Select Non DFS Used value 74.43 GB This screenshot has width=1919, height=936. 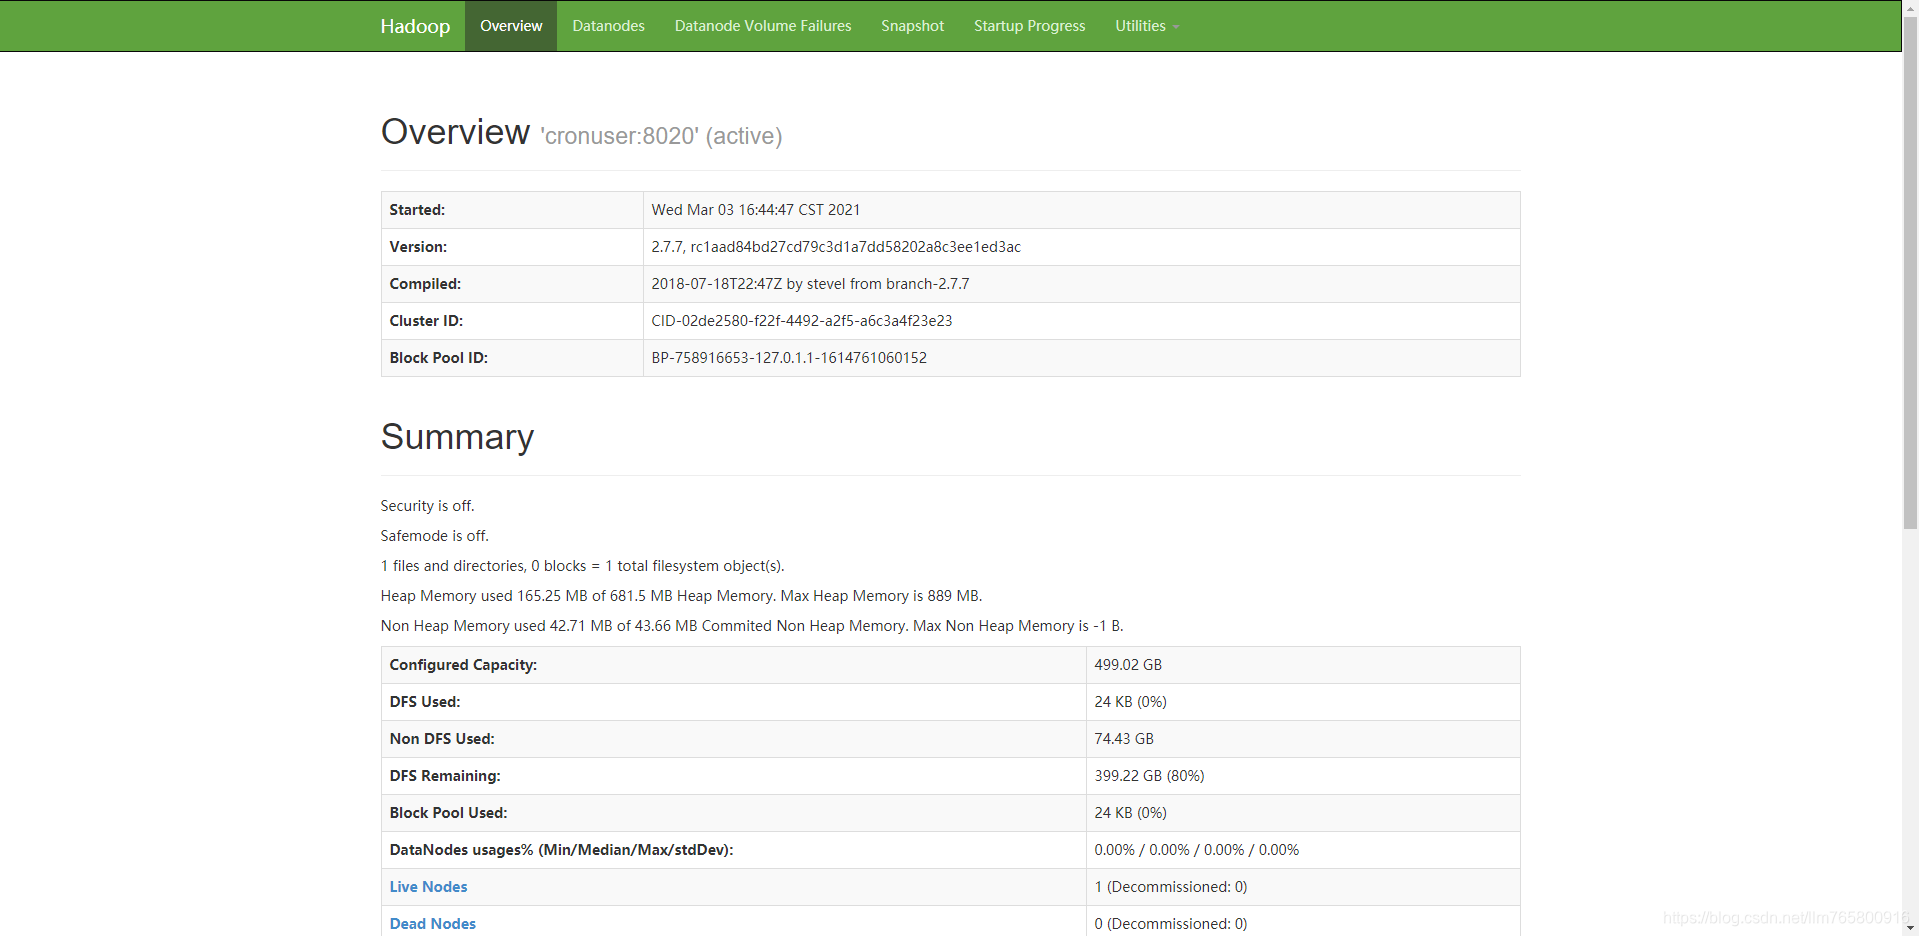point(1123,739)
